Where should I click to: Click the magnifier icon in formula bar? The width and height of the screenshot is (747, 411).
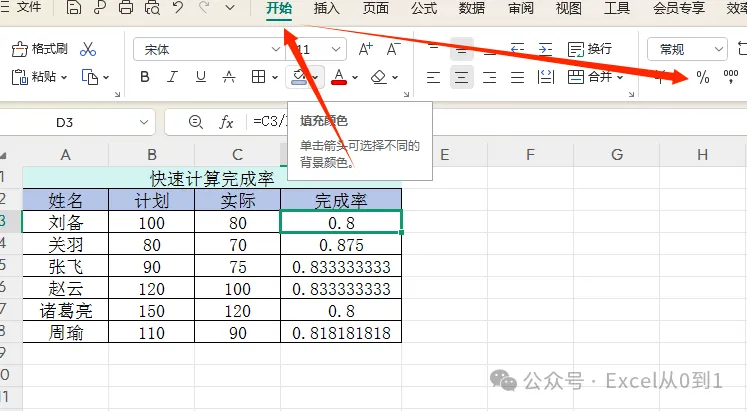point(195,122)
